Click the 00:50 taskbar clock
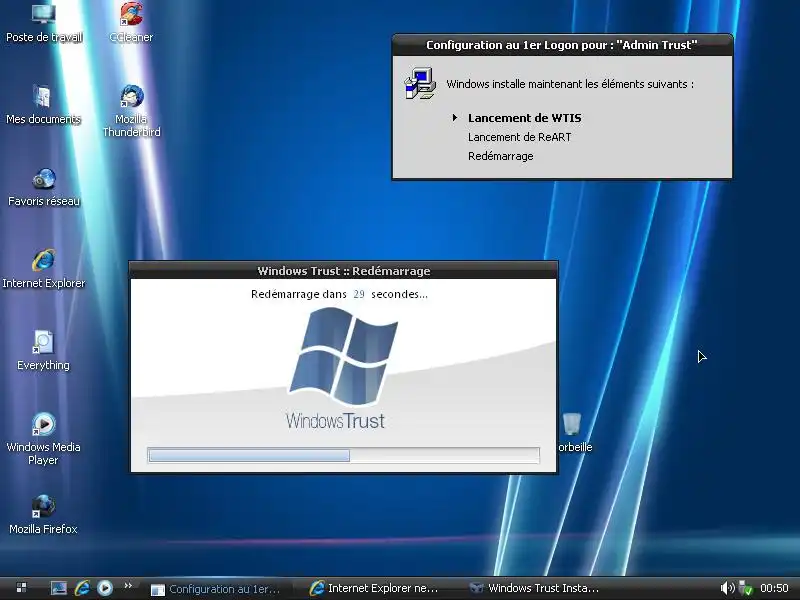Viewport: 800px width, 600px height. click(x=774, y=588)
